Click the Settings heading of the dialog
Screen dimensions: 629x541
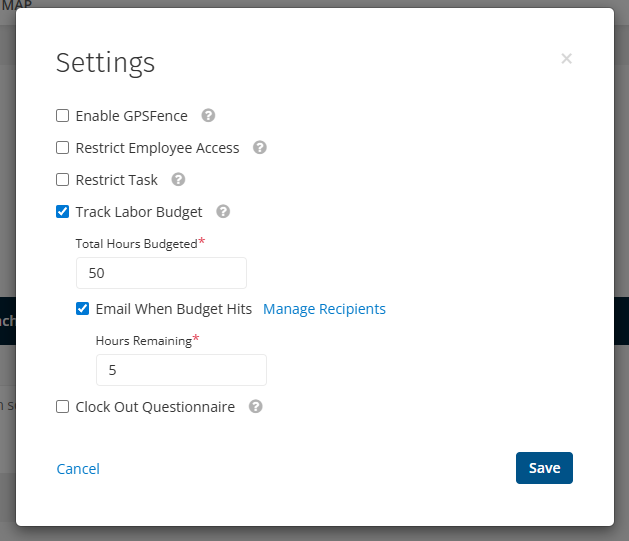[105, 62]
